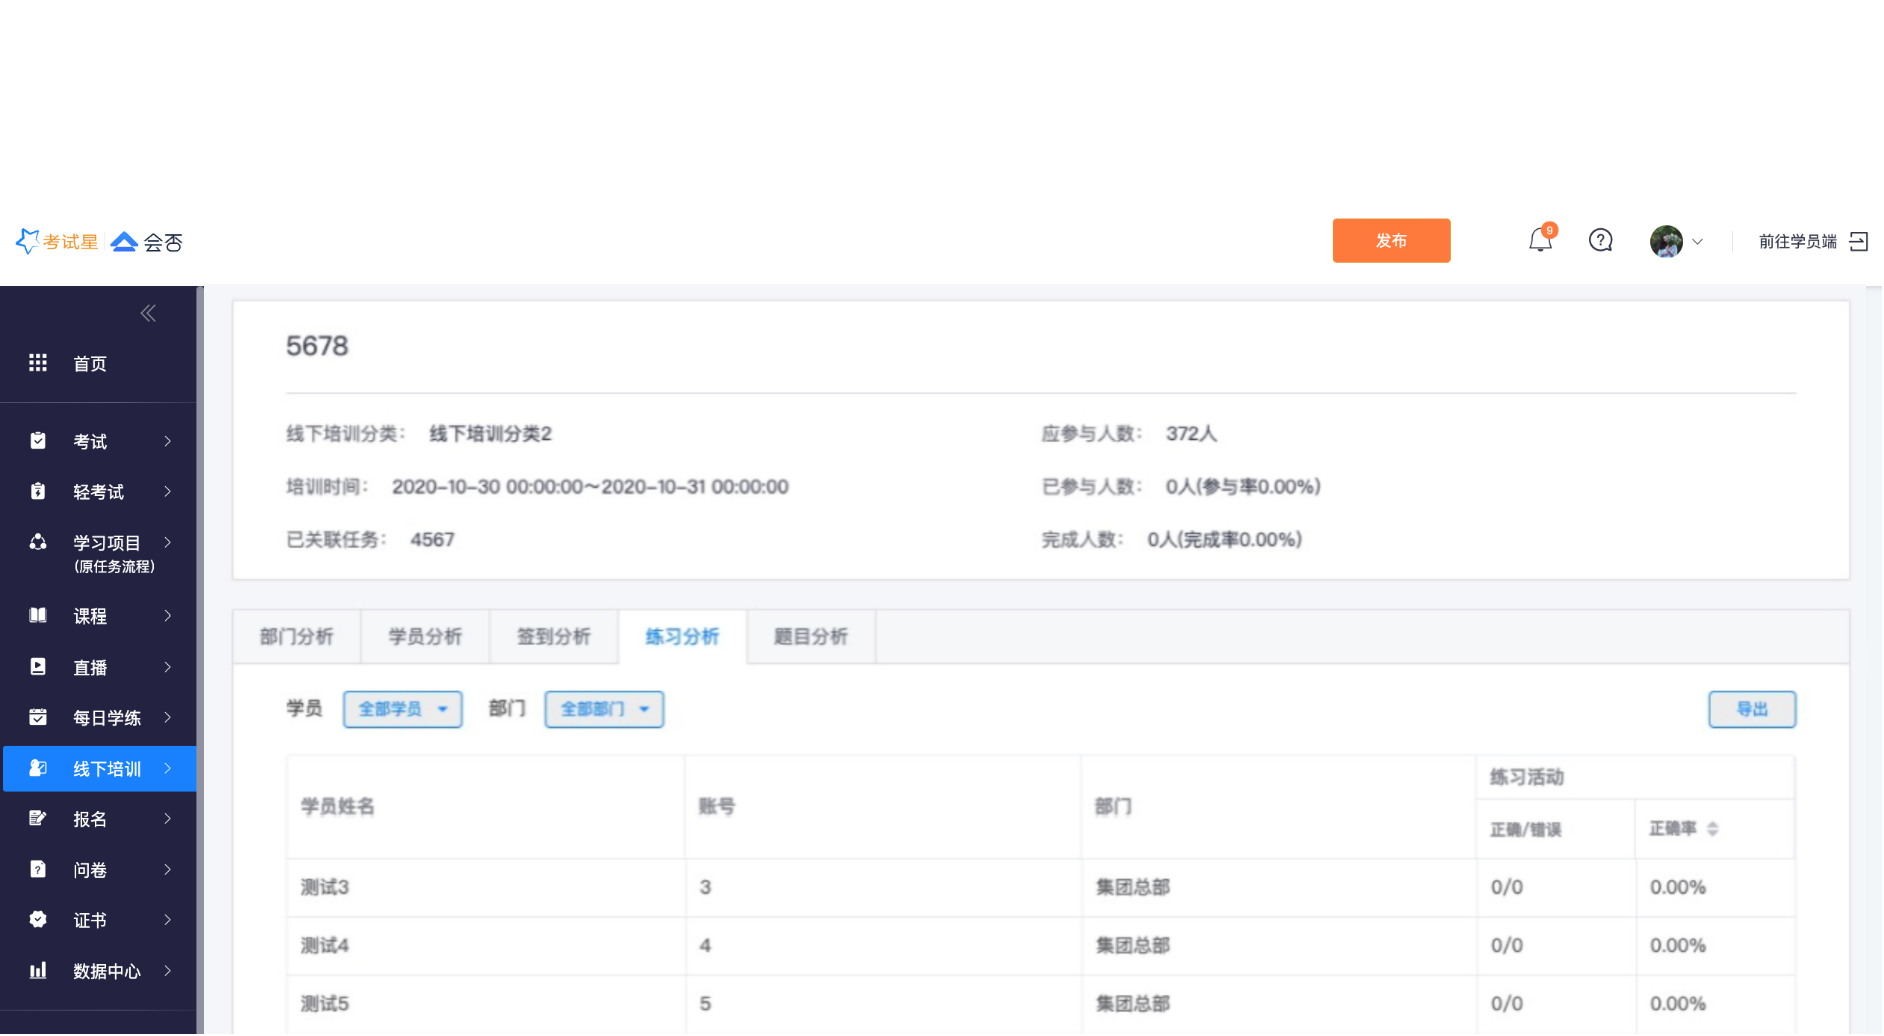The height and width of the screenshot is (1036, 1884).
Task: Click the user avatar picture
Action: pyautogui.click(x=1666, y=241)
